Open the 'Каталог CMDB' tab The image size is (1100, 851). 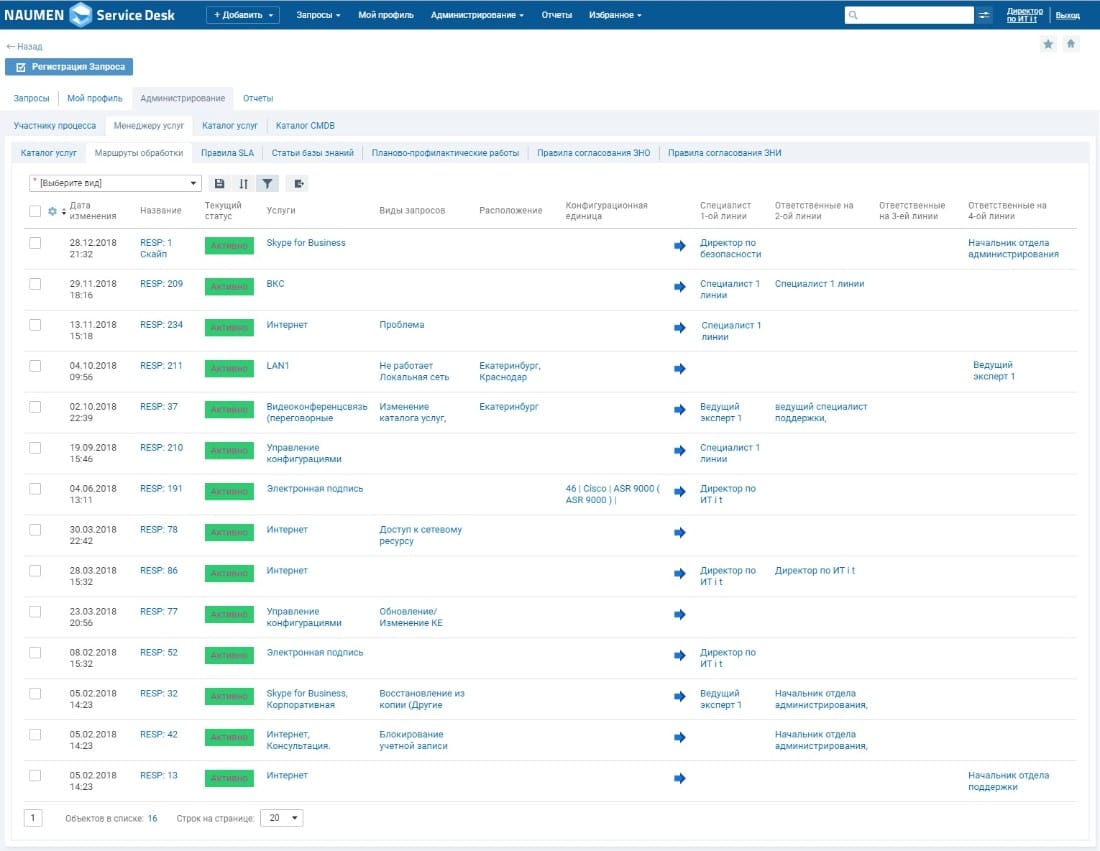(x=305, y=126)
